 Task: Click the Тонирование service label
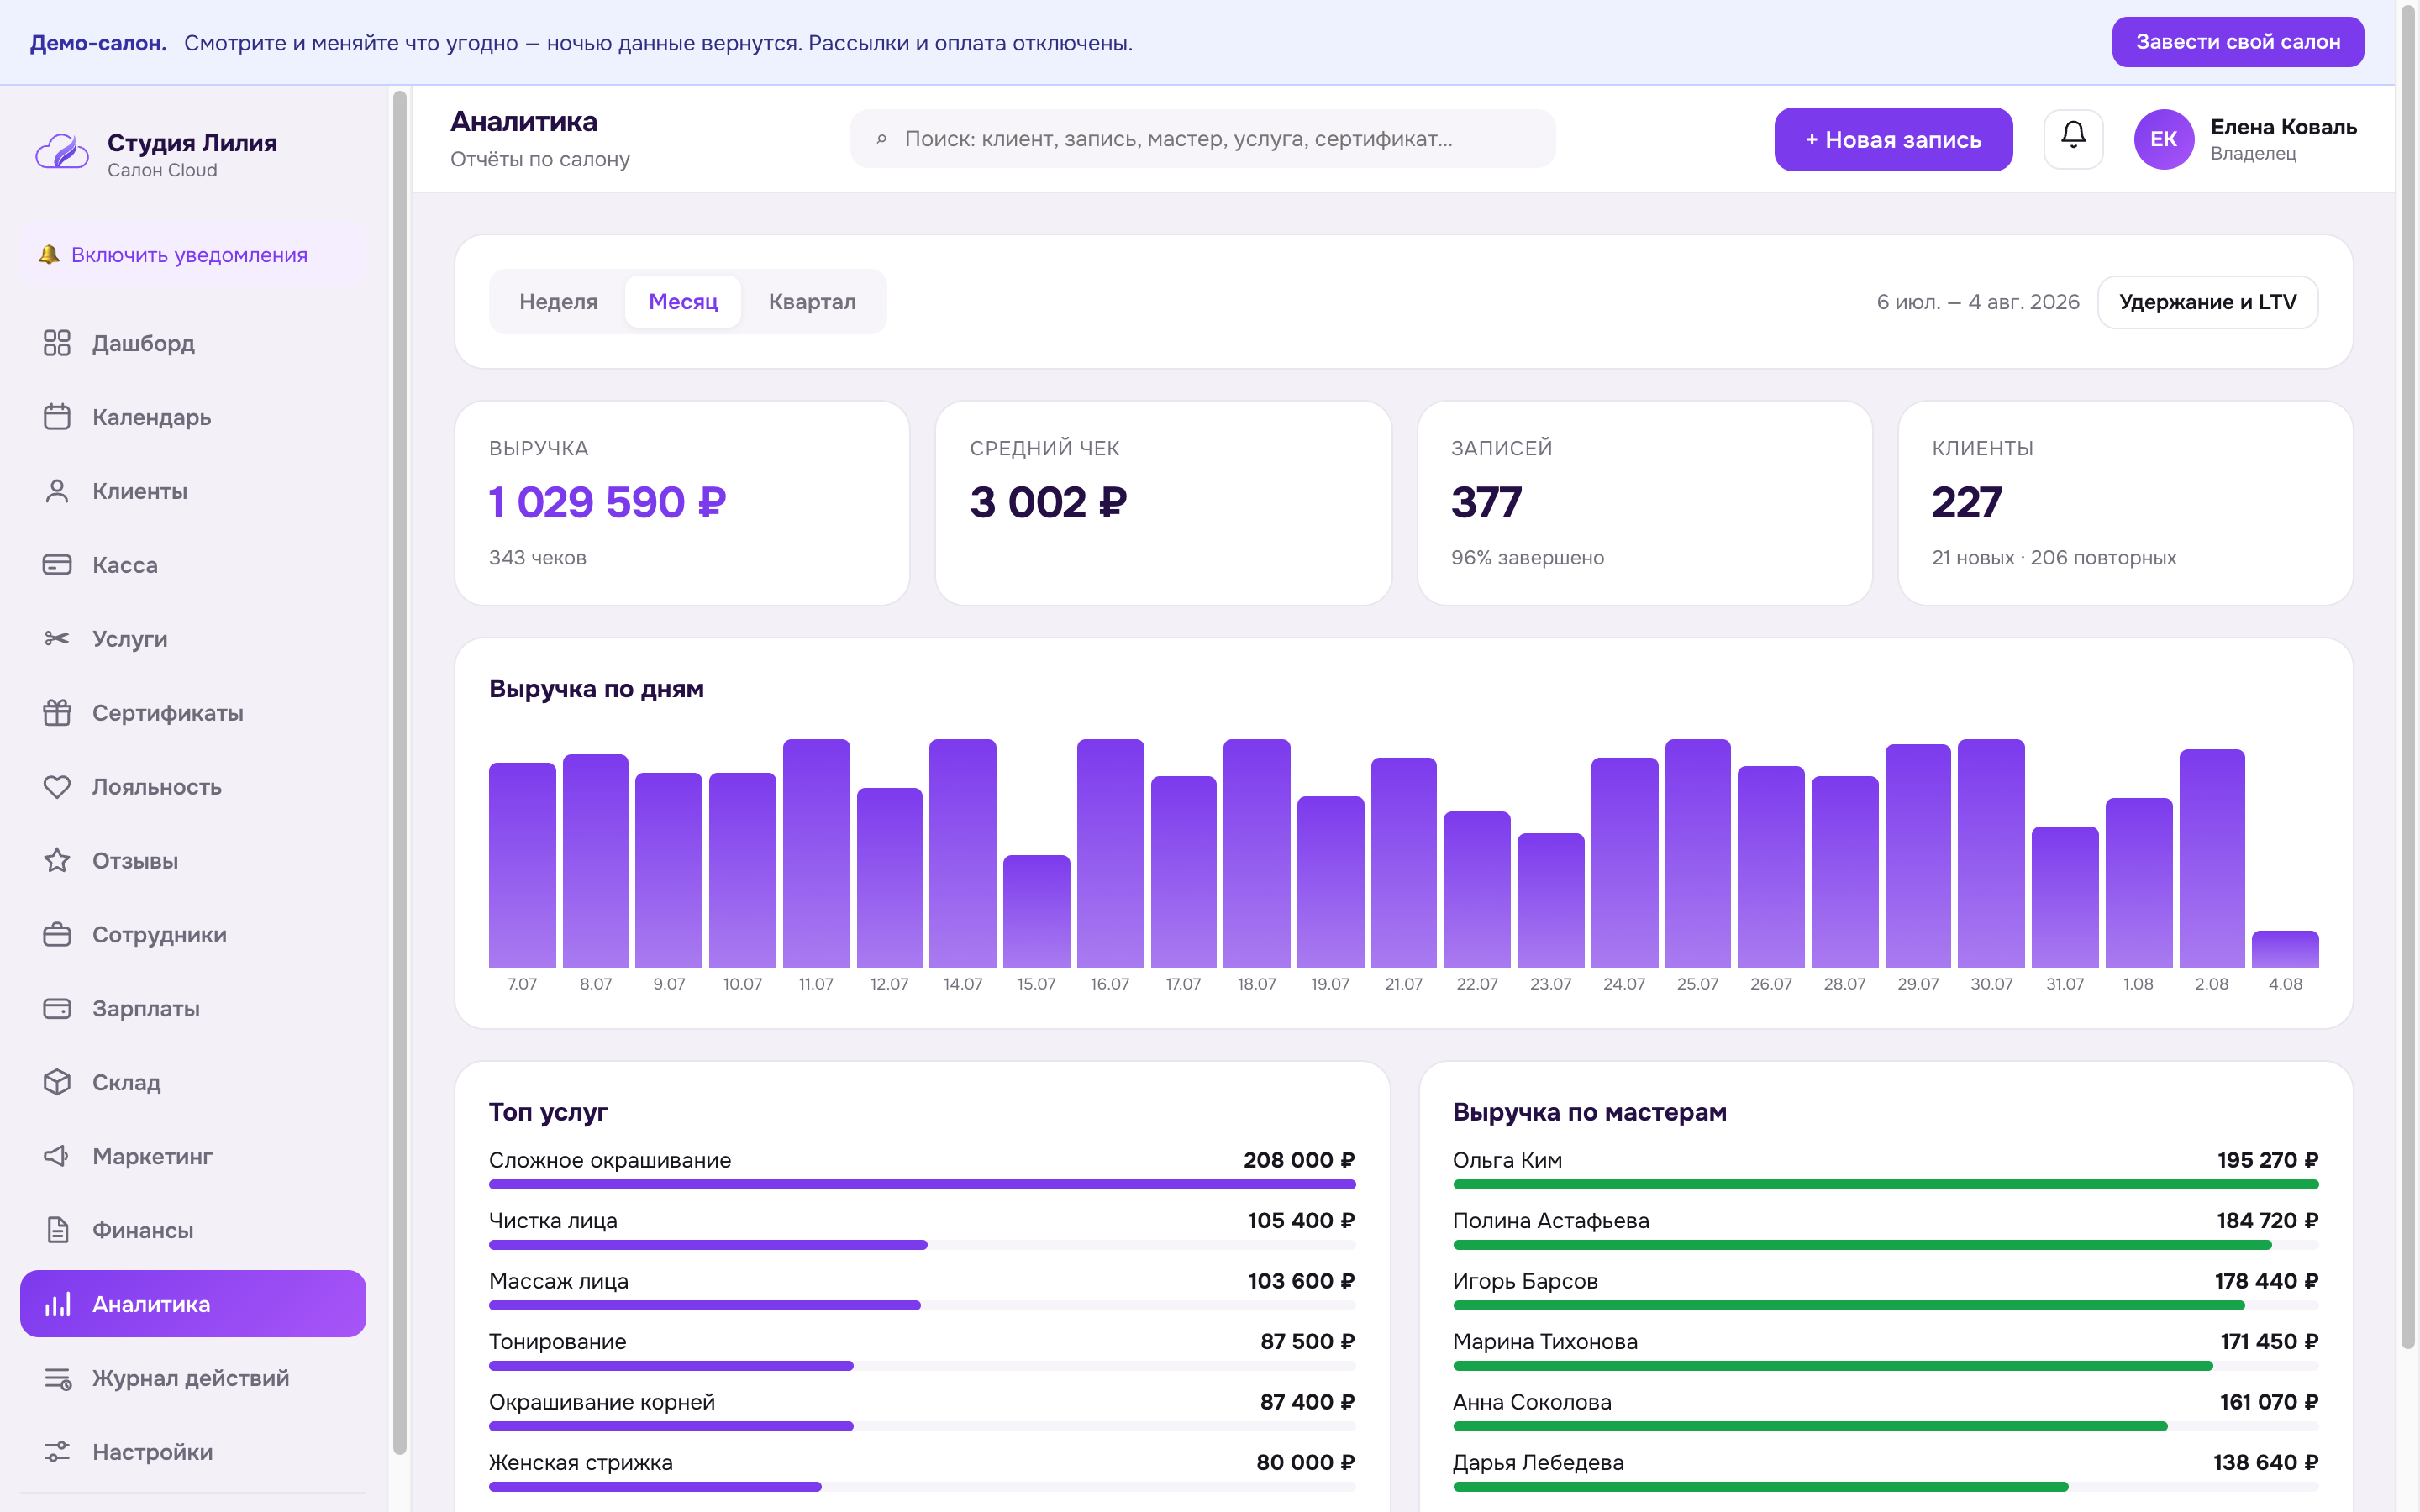(x=557, y=1342)
